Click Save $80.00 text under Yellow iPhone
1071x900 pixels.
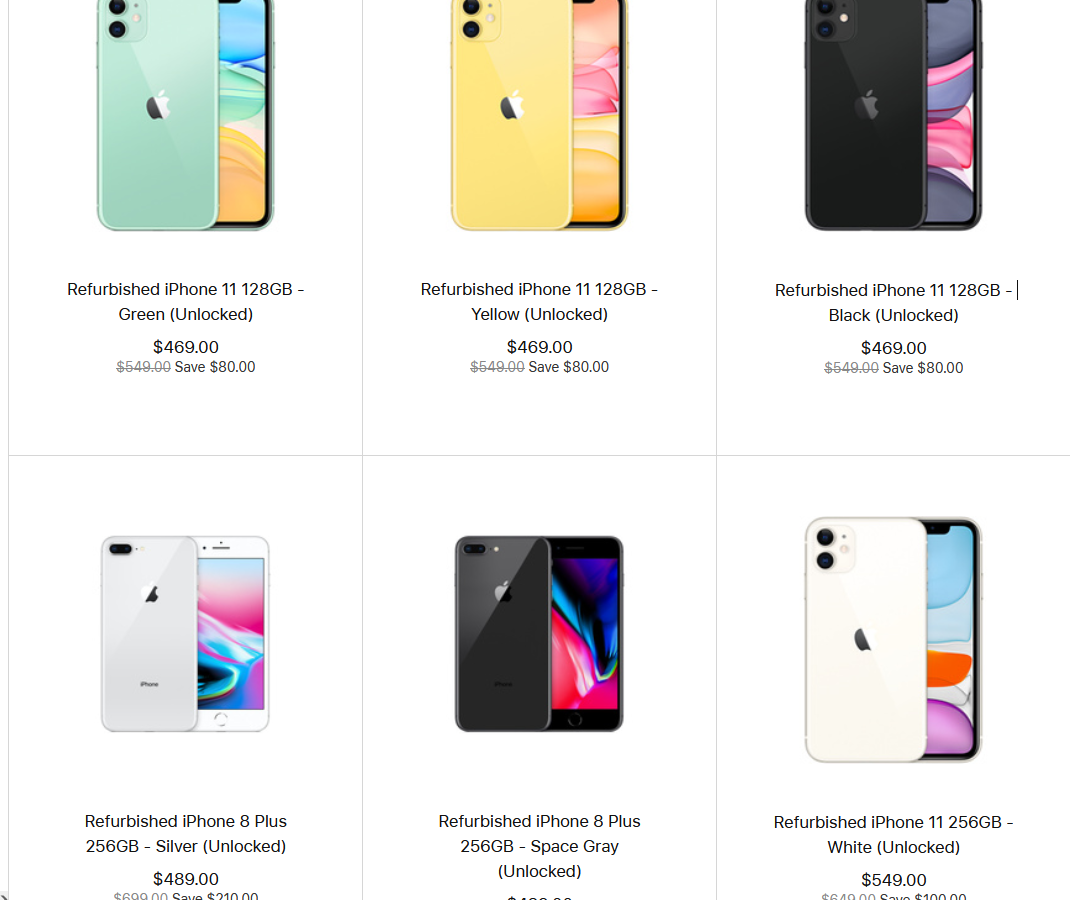pos(569,367)
